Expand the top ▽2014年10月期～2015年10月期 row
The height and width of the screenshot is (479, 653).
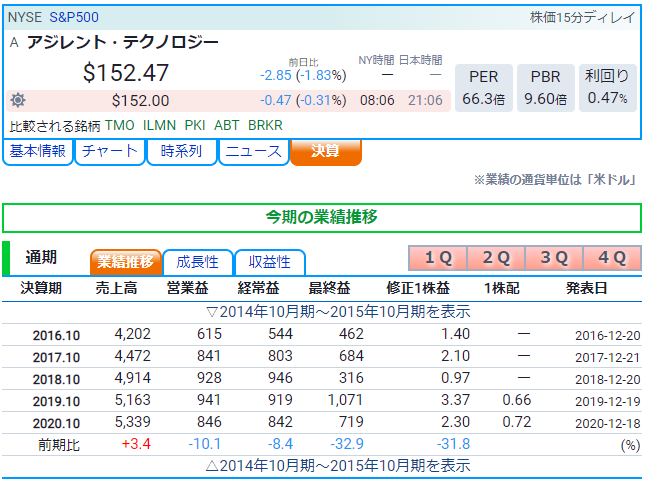click(x=338, y=312)
